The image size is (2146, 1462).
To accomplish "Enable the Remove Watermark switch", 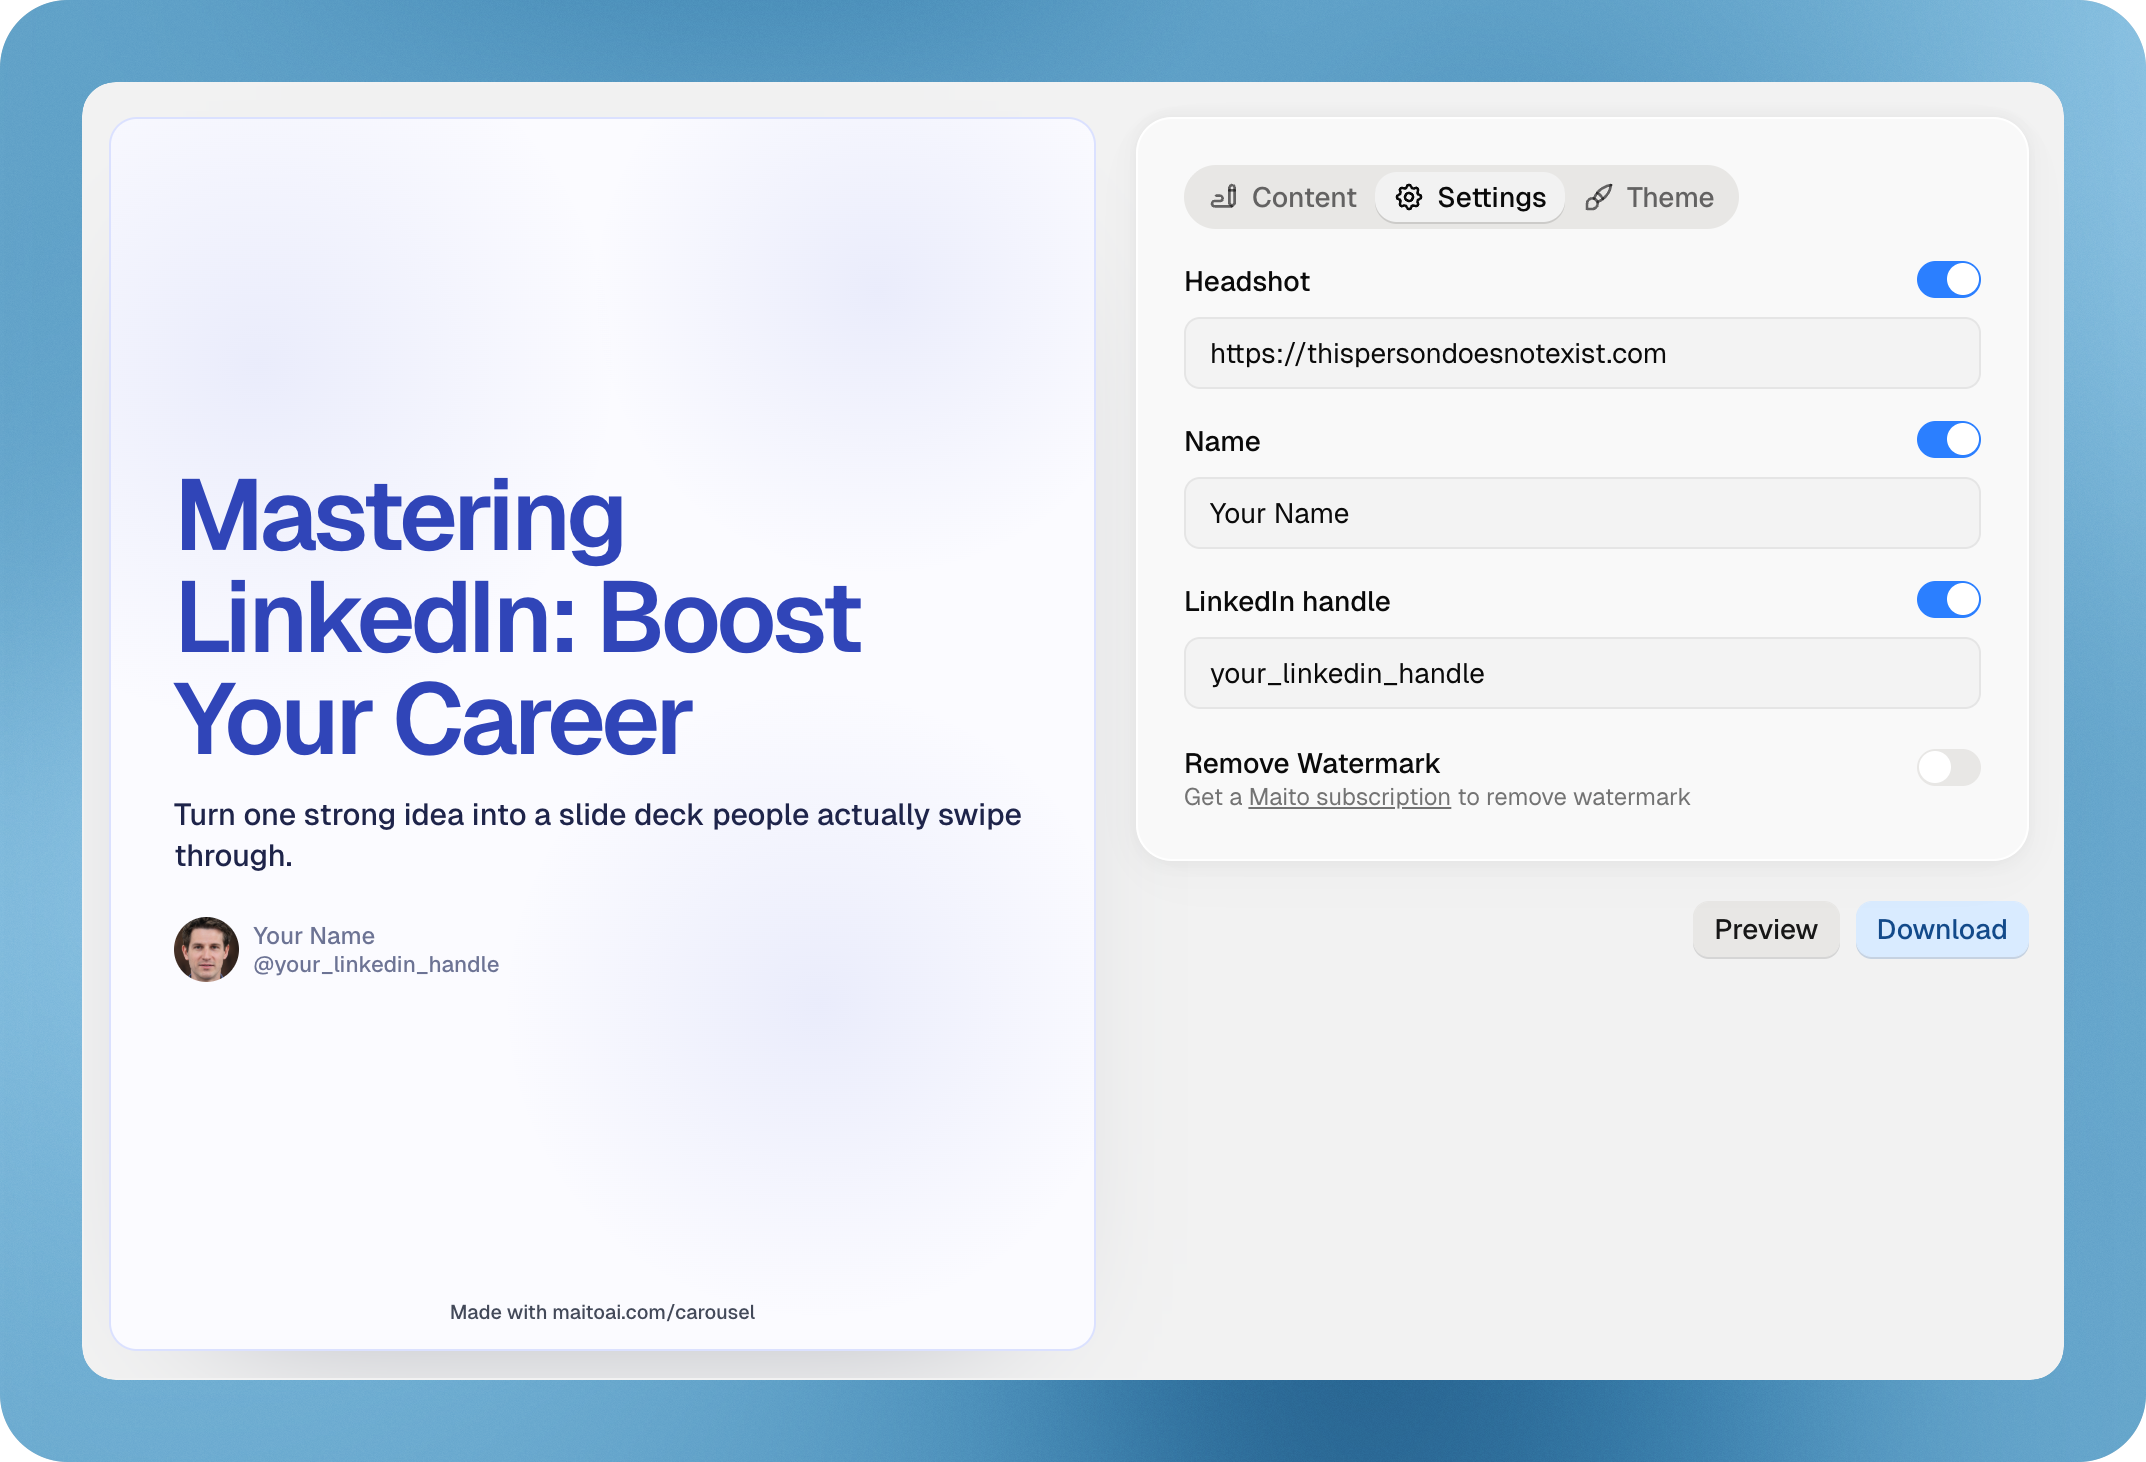I will click(1948, 767).
